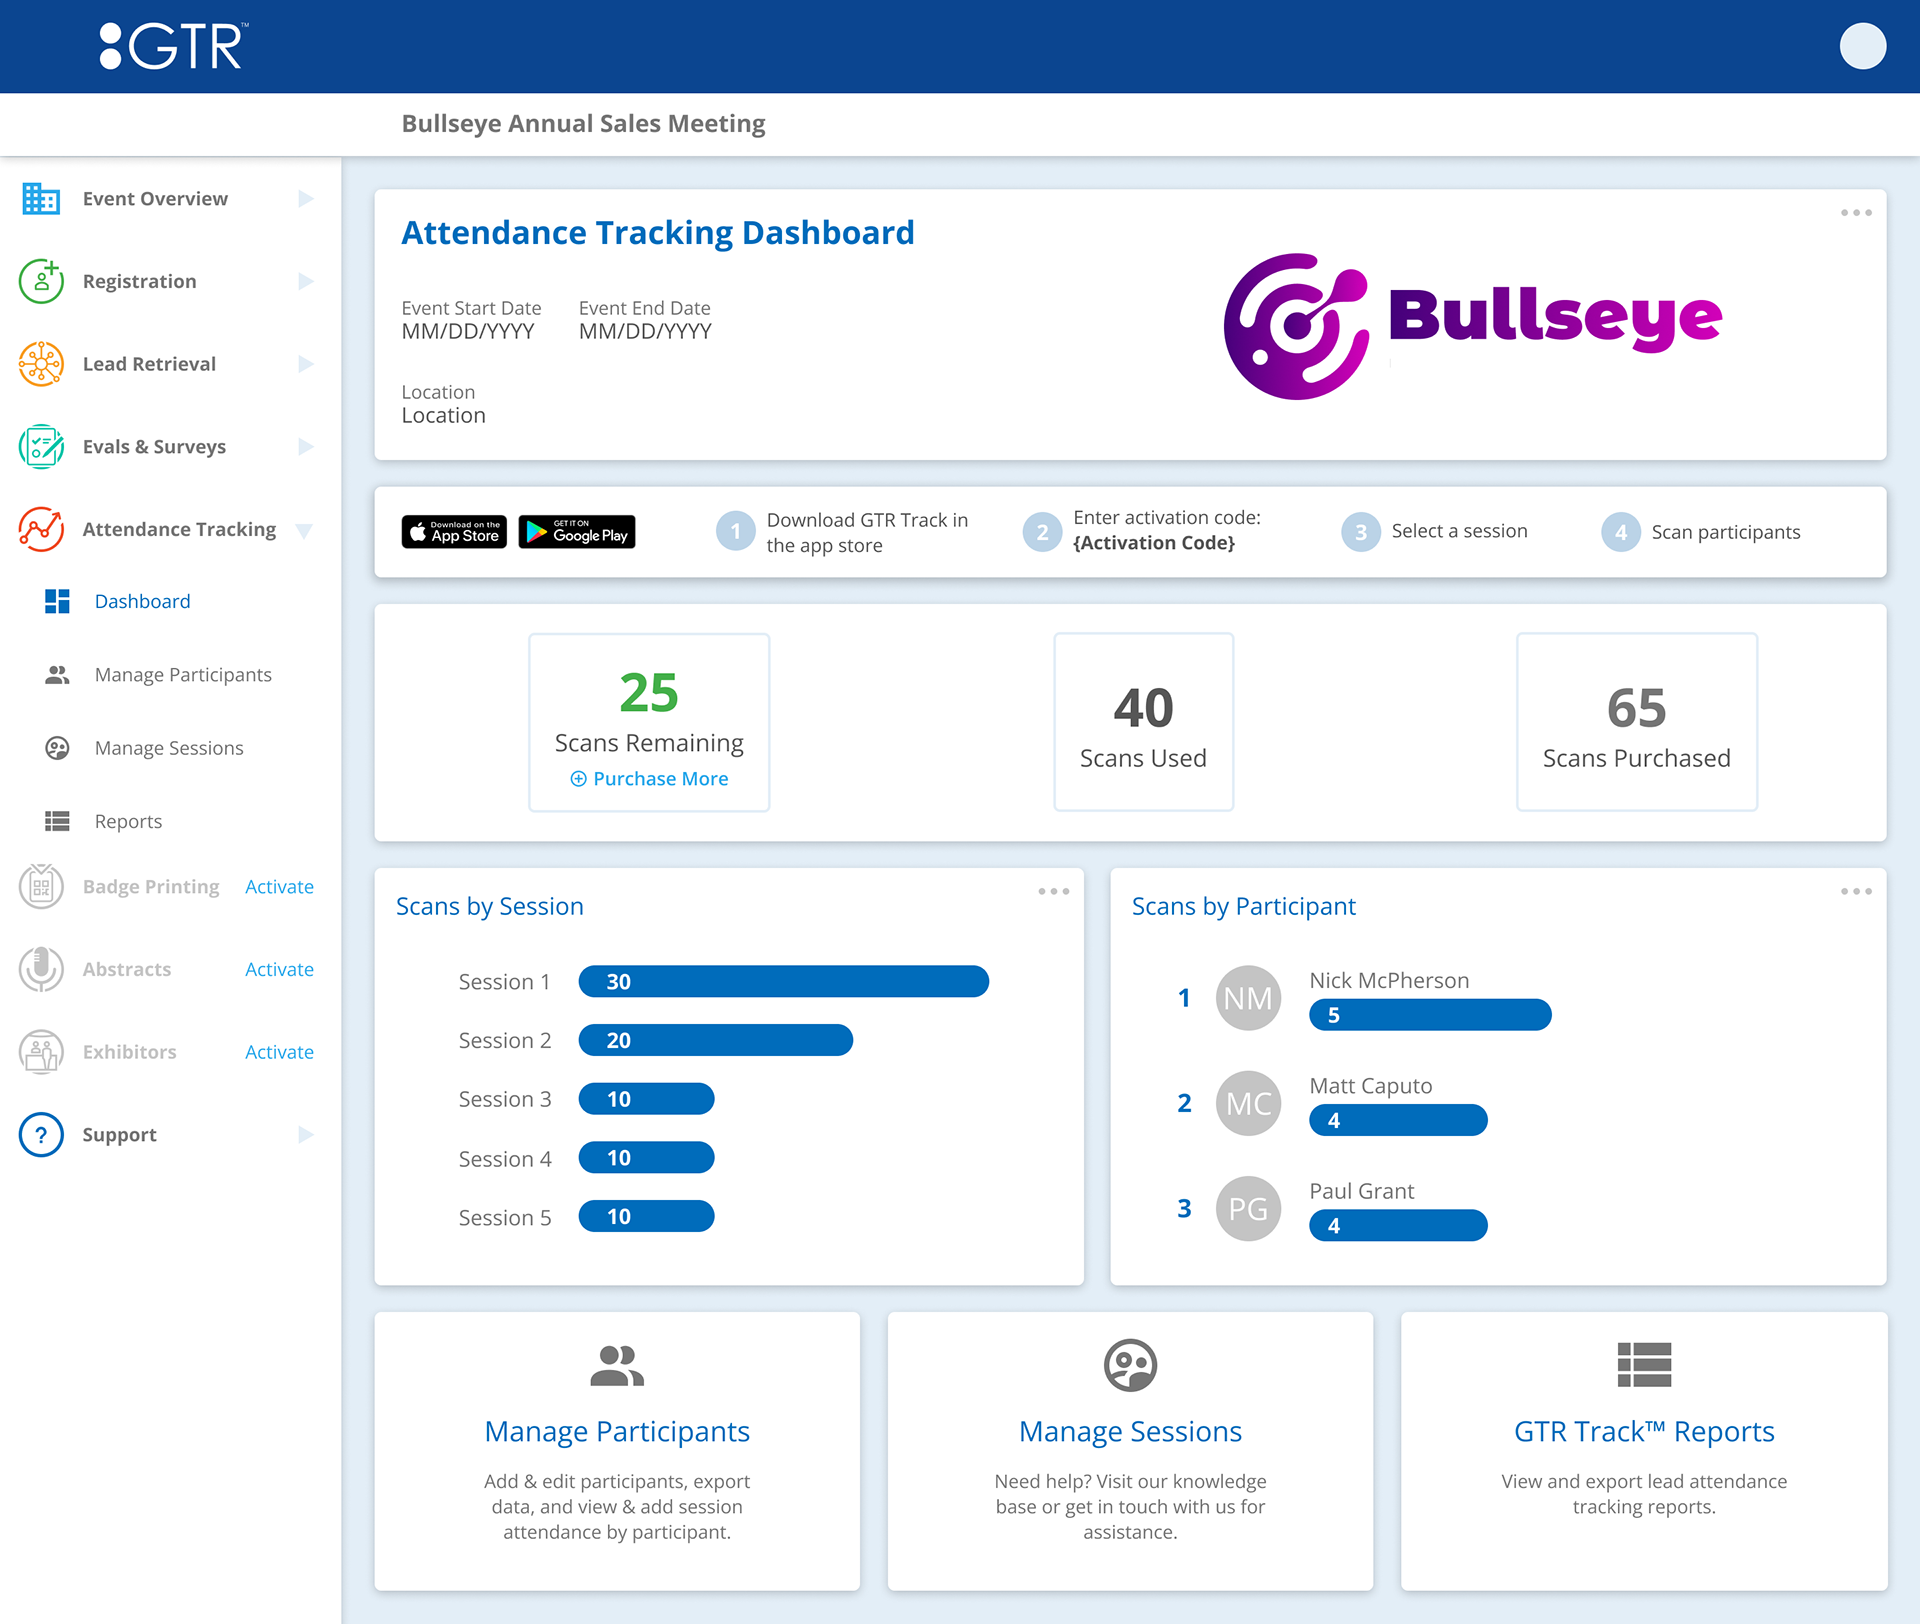The image size is (1920, 1624).
Task: Click the Session 5 label
Action: coord(504,1218)
